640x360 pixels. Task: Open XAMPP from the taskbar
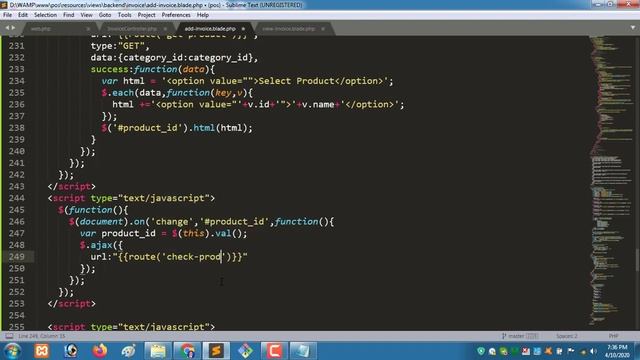[42, 351]
